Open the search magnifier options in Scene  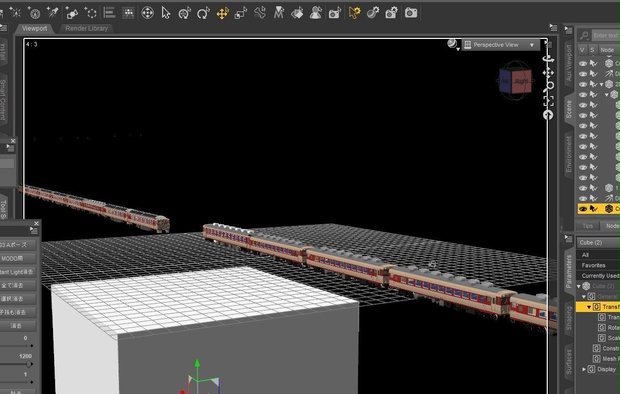pos(584,36)
